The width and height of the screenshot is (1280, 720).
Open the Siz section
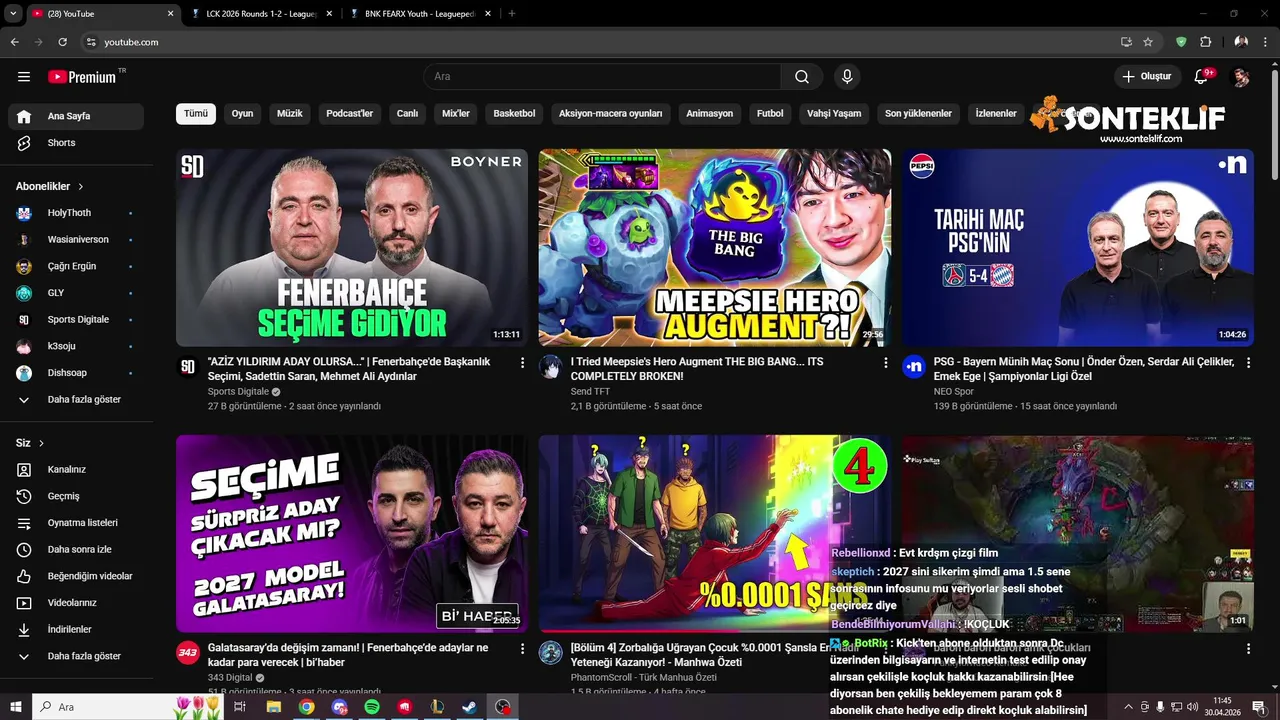click(x=30, y=443)
